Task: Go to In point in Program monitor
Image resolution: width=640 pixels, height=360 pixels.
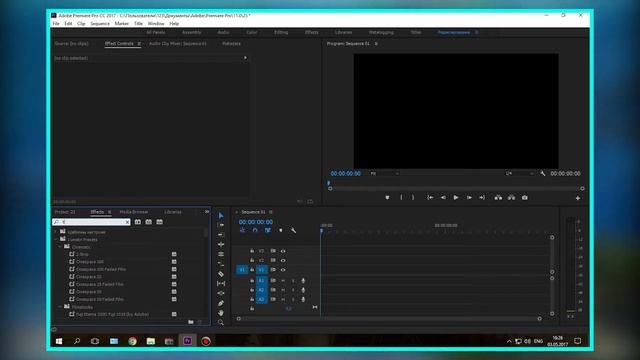Action: [430, 198]
